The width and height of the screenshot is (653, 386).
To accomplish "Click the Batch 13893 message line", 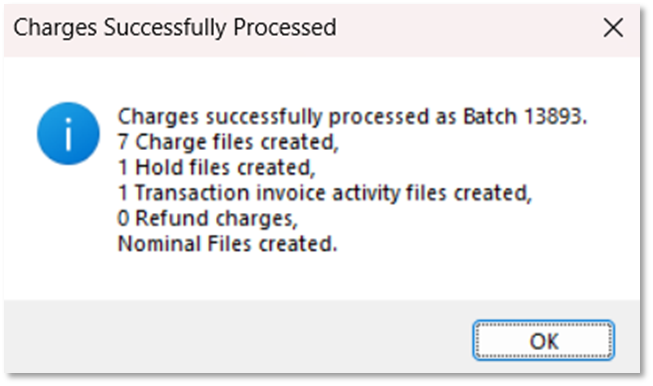I will click(352, 116).
